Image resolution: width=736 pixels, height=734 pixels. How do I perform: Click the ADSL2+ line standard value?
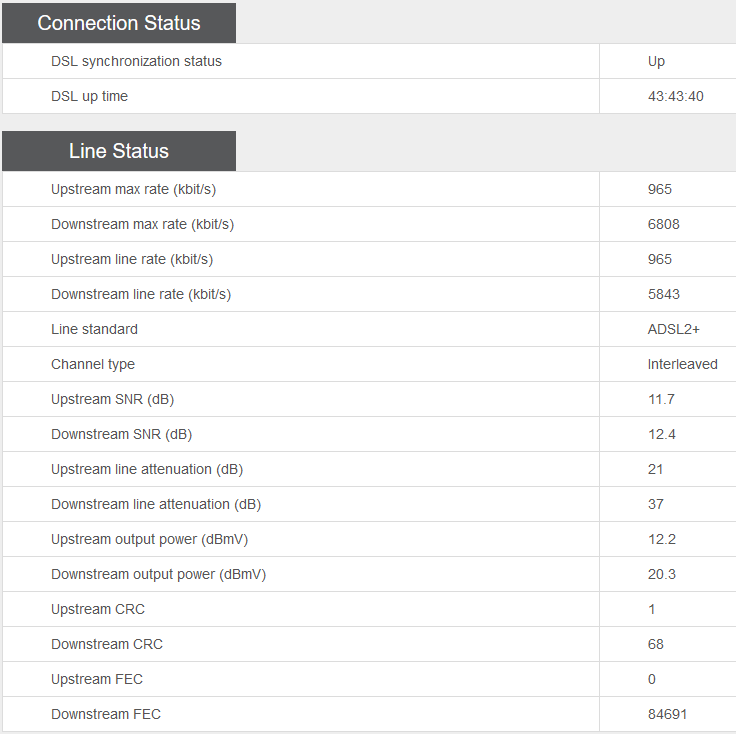point(674,329)
